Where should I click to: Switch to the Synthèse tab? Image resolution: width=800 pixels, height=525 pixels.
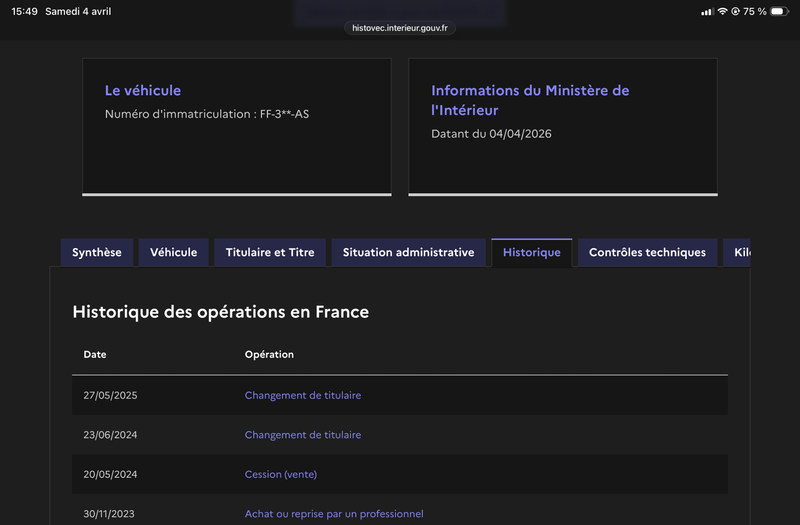coord(97,253)
